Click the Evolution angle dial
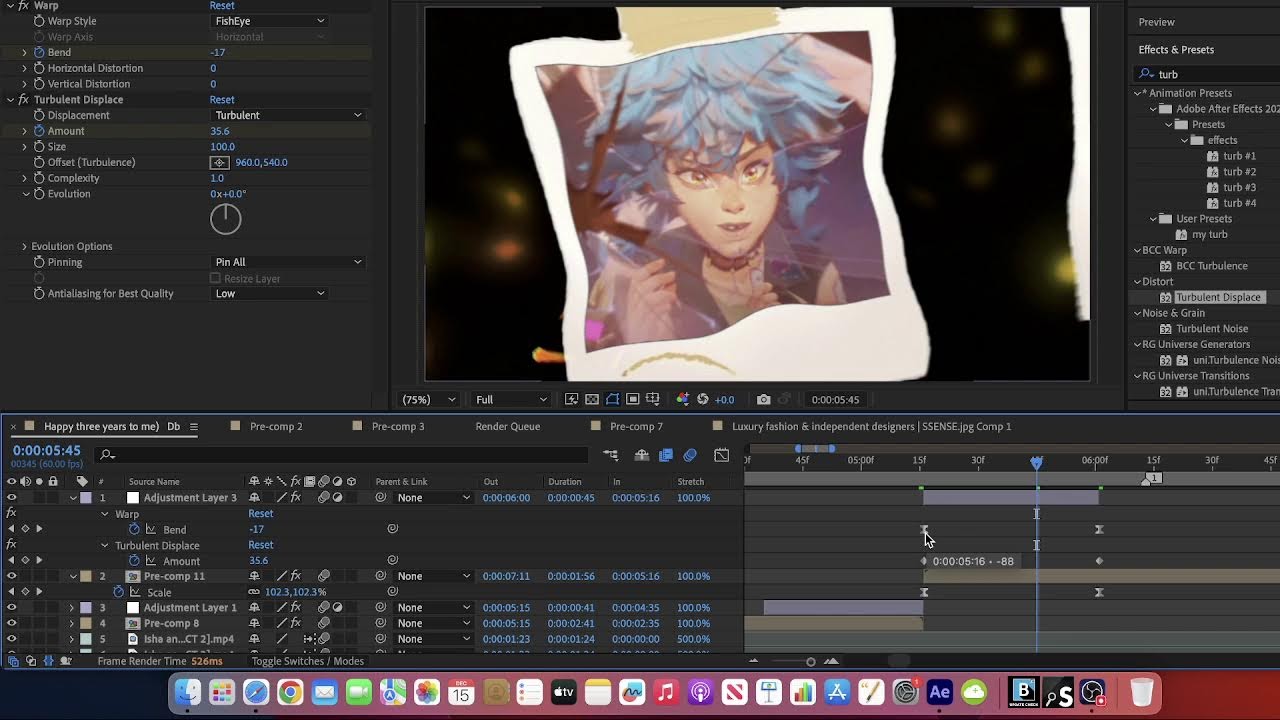Screen dimensions: 1280x720 (x=226, y=219)
